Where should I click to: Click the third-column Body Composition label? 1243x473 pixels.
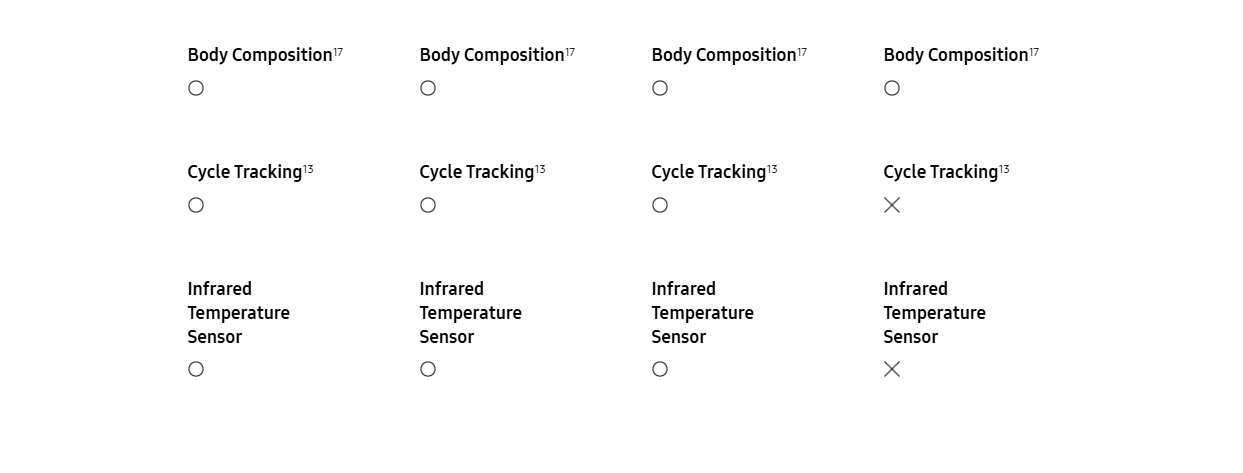723,55
